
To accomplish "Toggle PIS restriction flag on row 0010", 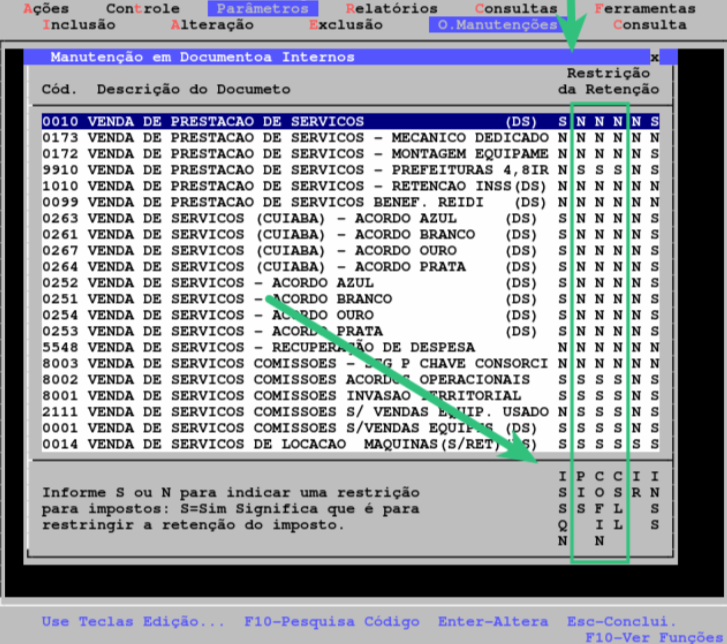I will (580, 122).
